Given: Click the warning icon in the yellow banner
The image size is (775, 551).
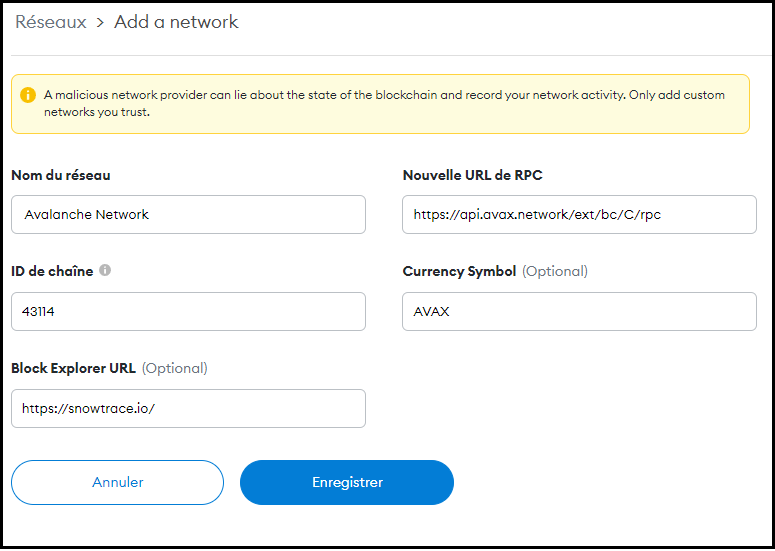Looking at the screenshot, I should pos(28,95).
